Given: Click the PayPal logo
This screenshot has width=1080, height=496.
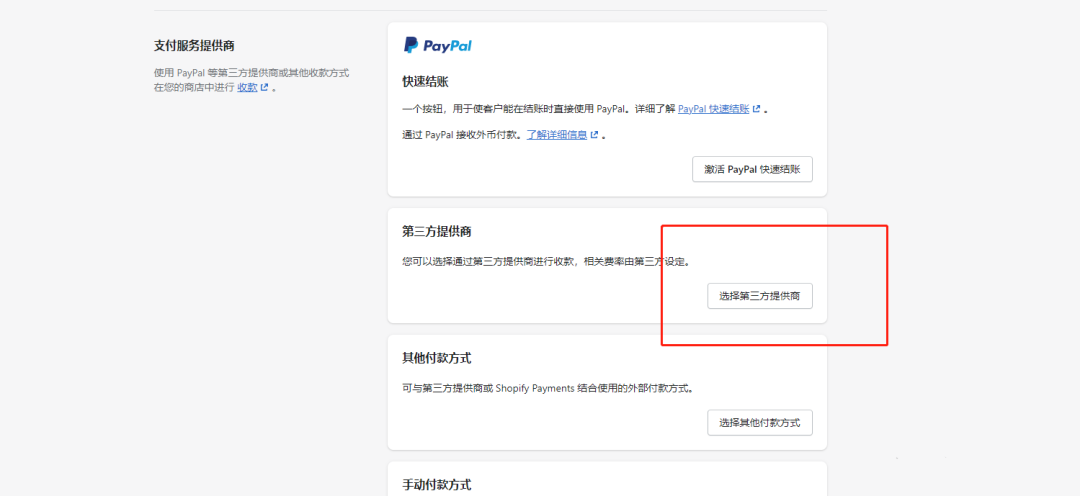Looking at the screenshot, I should (x=438, y=46).
